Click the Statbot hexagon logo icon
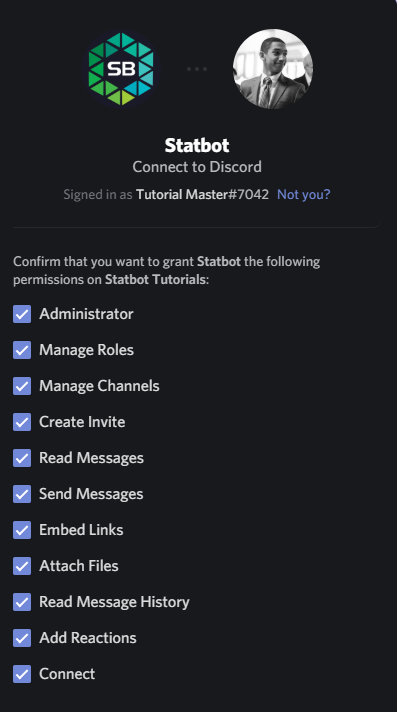 click(x=121, y=69)
